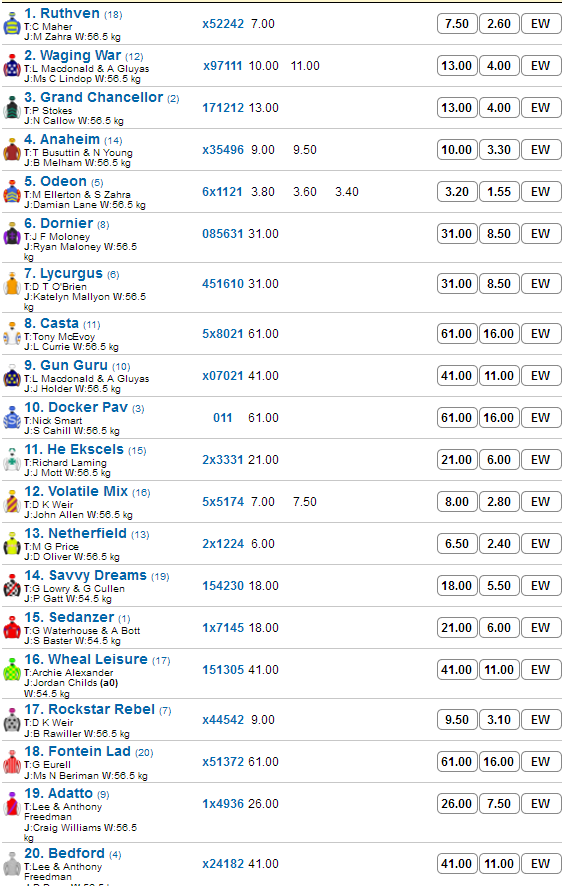Click Netherfield's yellow silks icon

click(x=12, y=544)
